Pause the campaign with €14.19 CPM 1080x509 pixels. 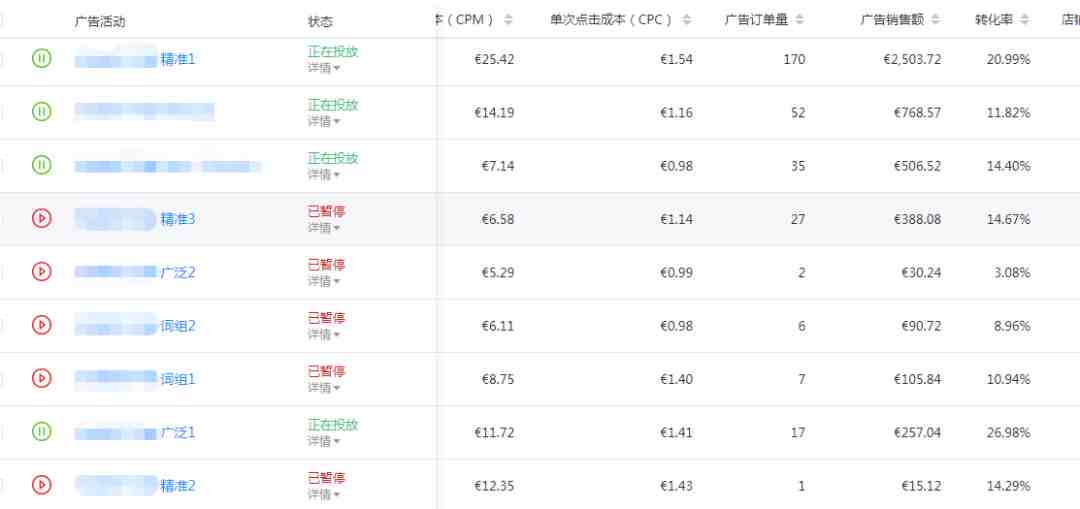click(x=41, y=112)
